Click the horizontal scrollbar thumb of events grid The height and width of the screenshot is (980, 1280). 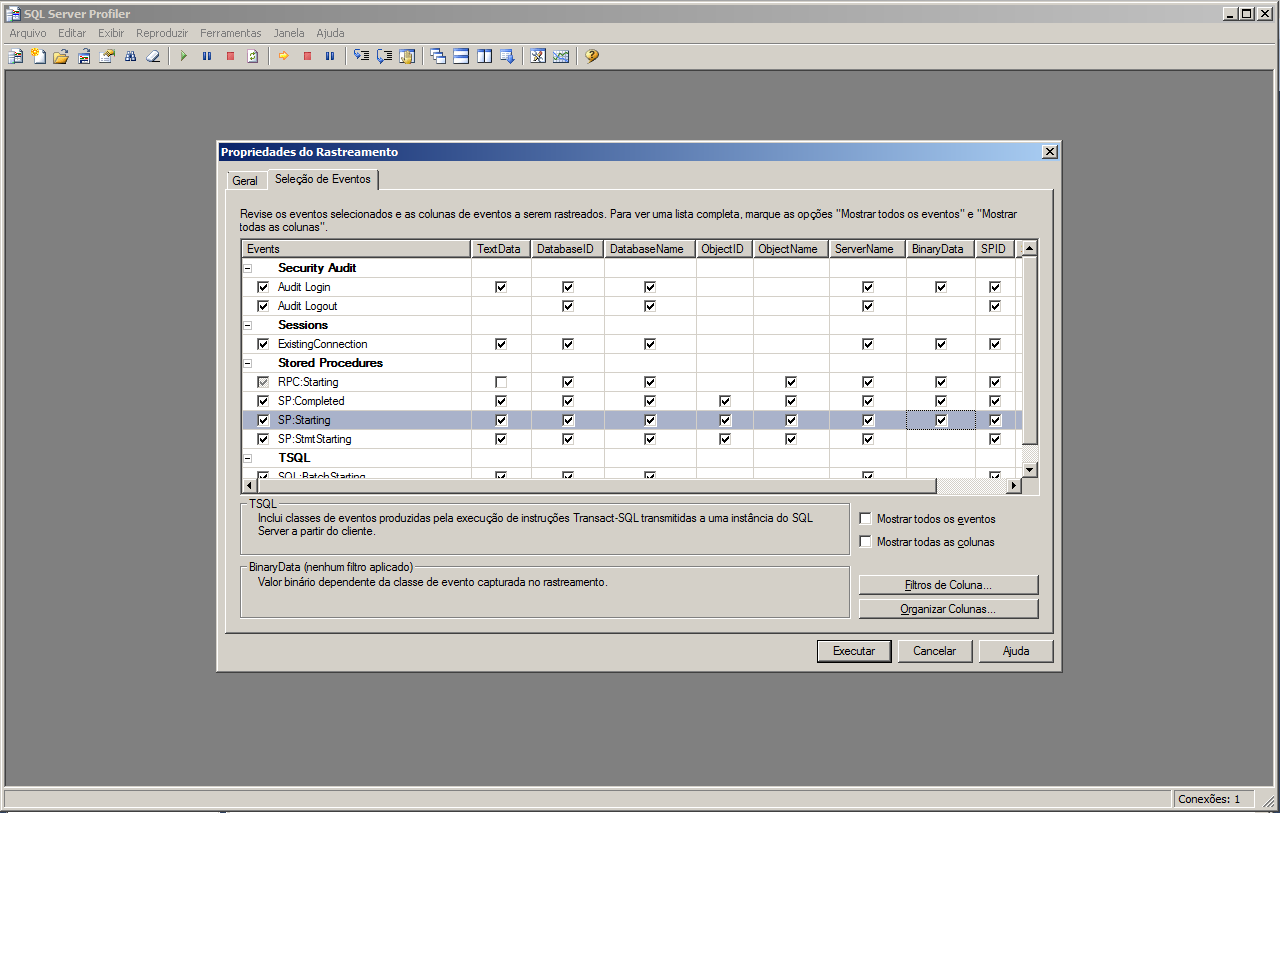click(x=596, y=486)
